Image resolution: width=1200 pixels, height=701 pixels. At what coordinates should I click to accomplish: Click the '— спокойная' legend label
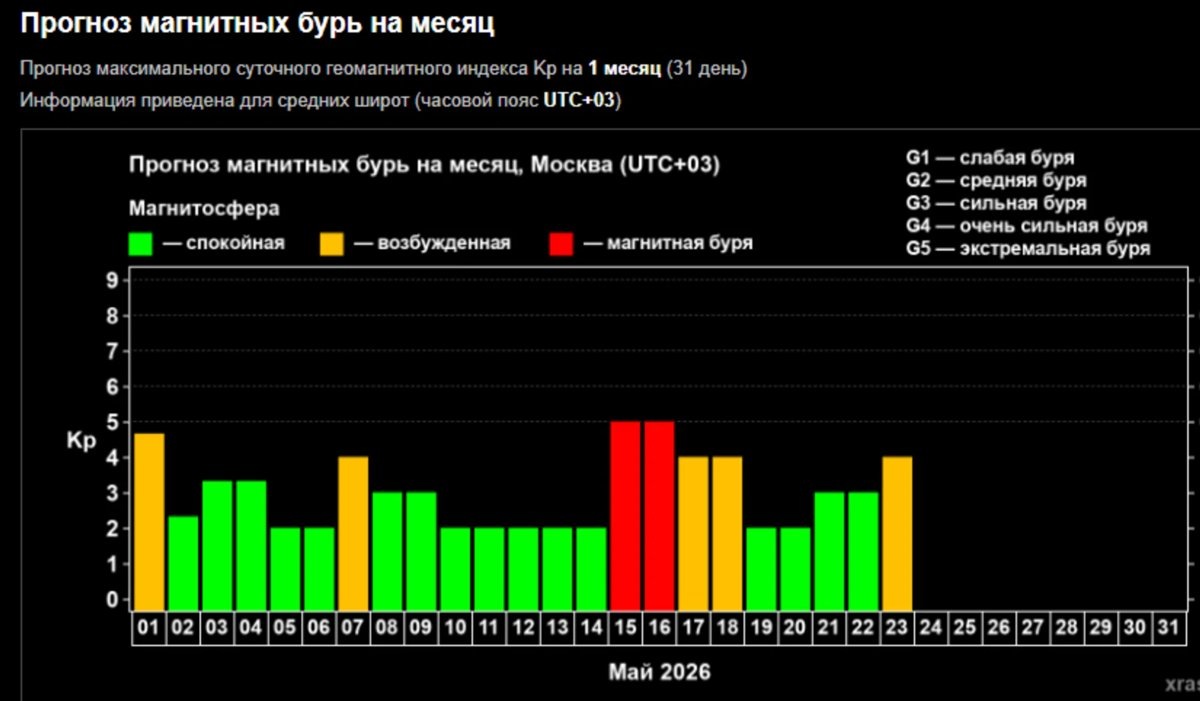pos(223,243)
